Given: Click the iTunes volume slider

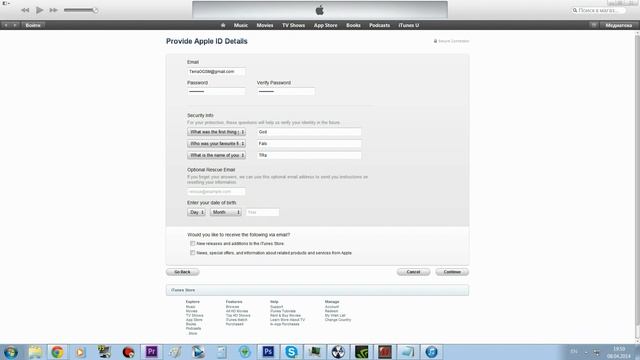Looking at the screenshot, I should (80, 10).
